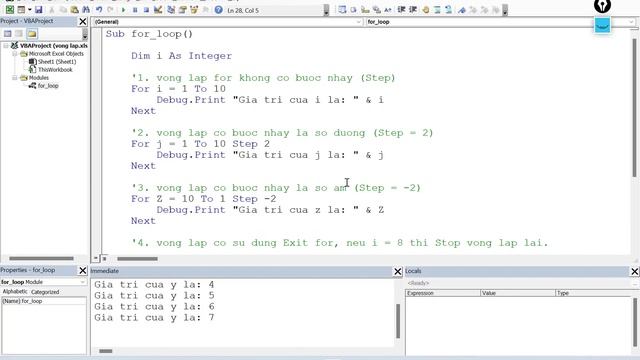Viewport: 640px width, 360px height.
Task: Indent the selected code with the Indent icon
Action: [x=401, y=10]
